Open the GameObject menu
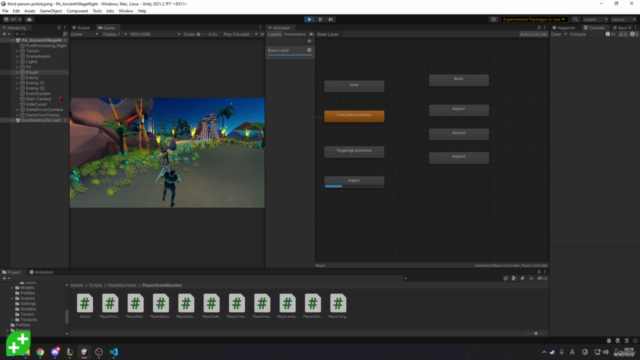 [x=51, y=11]
